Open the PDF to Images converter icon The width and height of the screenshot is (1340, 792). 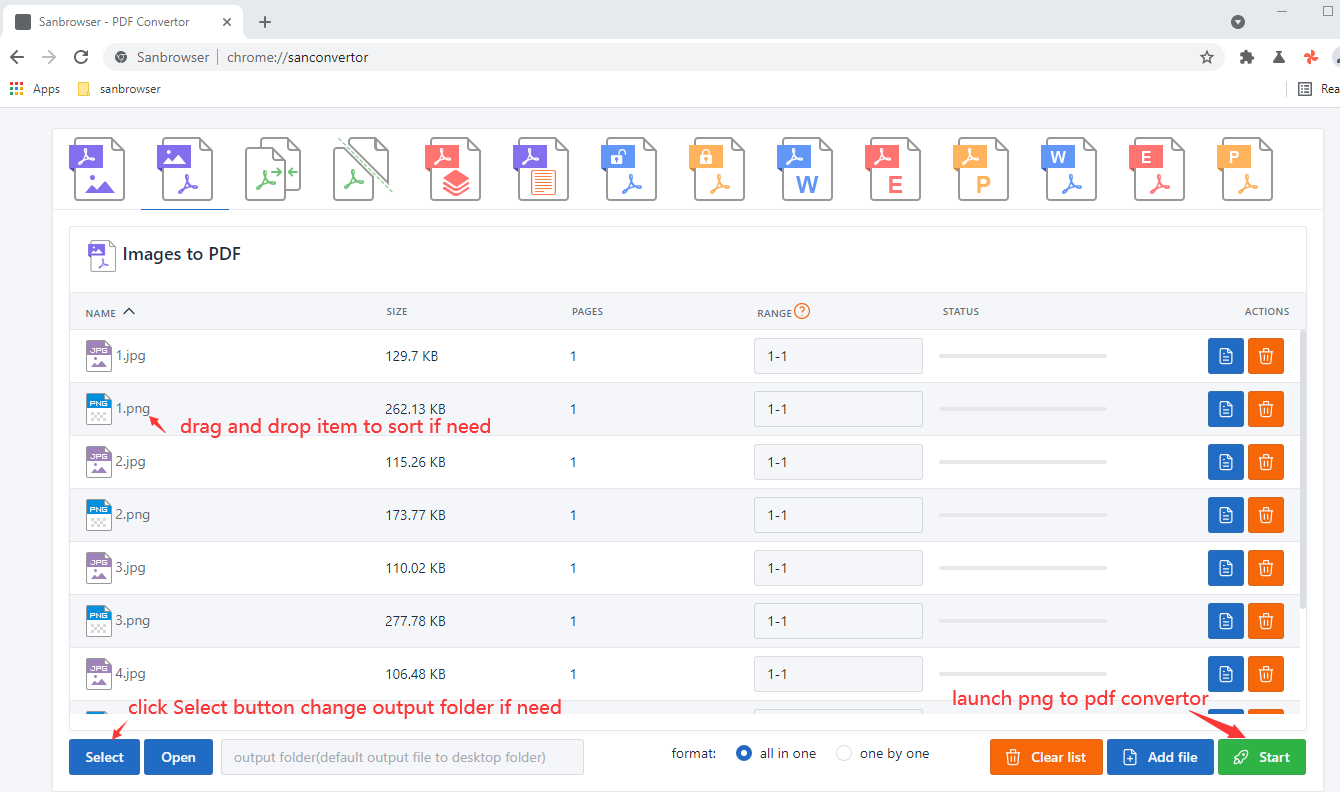98,169
